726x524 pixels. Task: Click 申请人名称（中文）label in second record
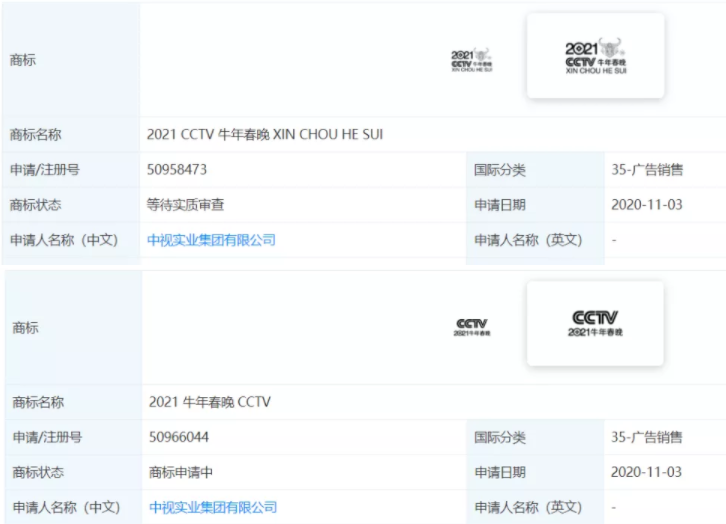click(x=66, y=507)
